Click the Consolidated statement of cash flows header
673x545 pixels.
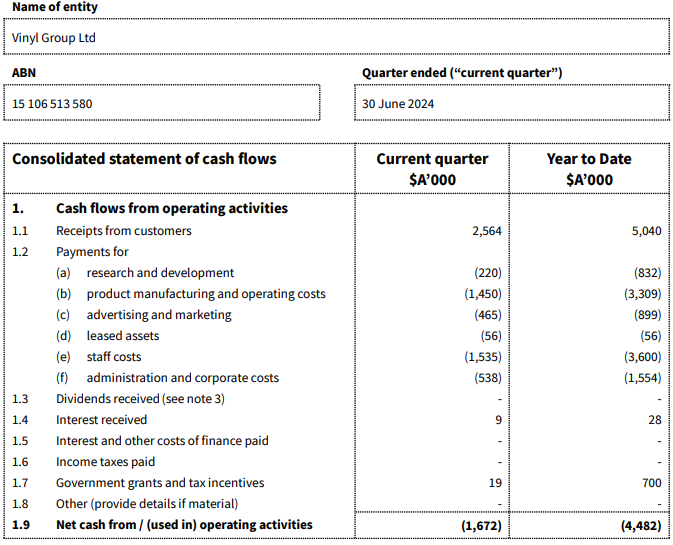coord(144,159)
